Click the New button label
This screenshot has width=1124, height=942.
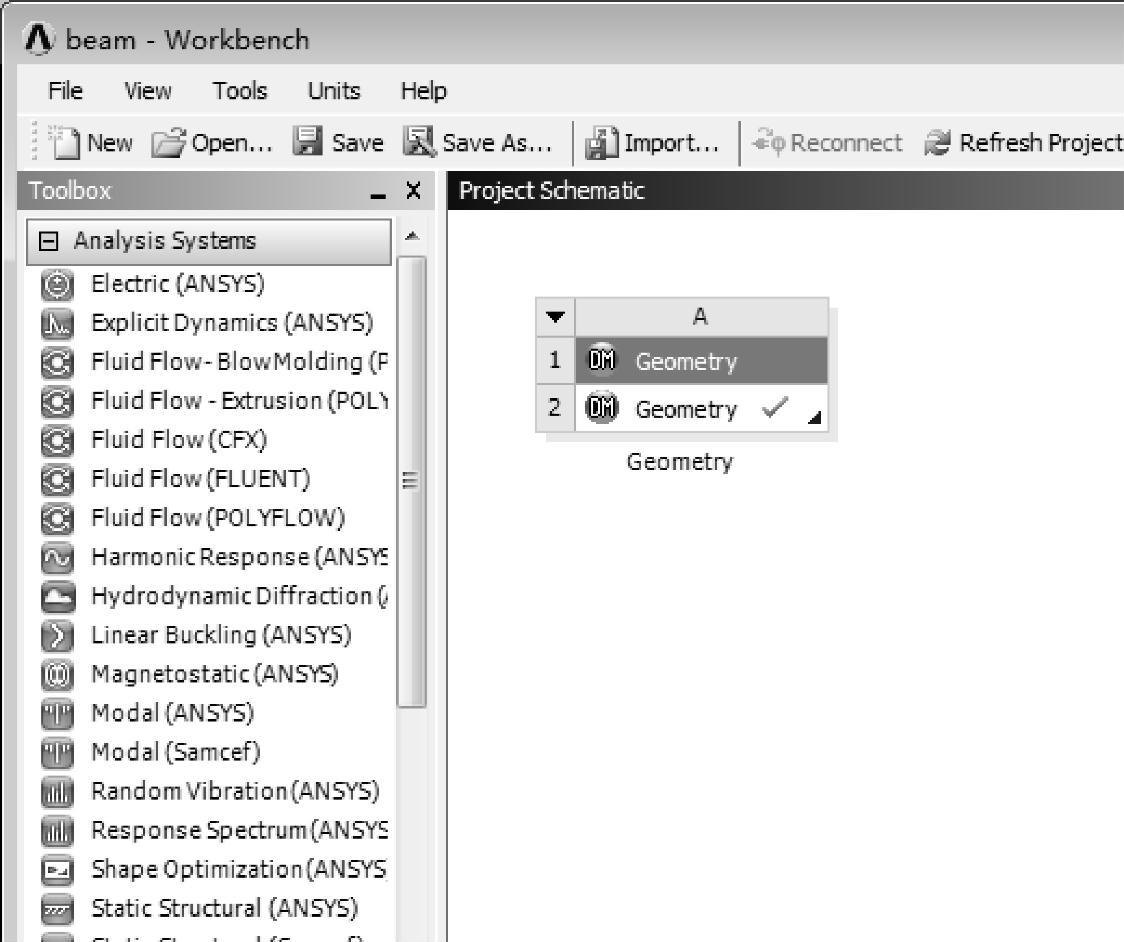click(x=110, y=143)
